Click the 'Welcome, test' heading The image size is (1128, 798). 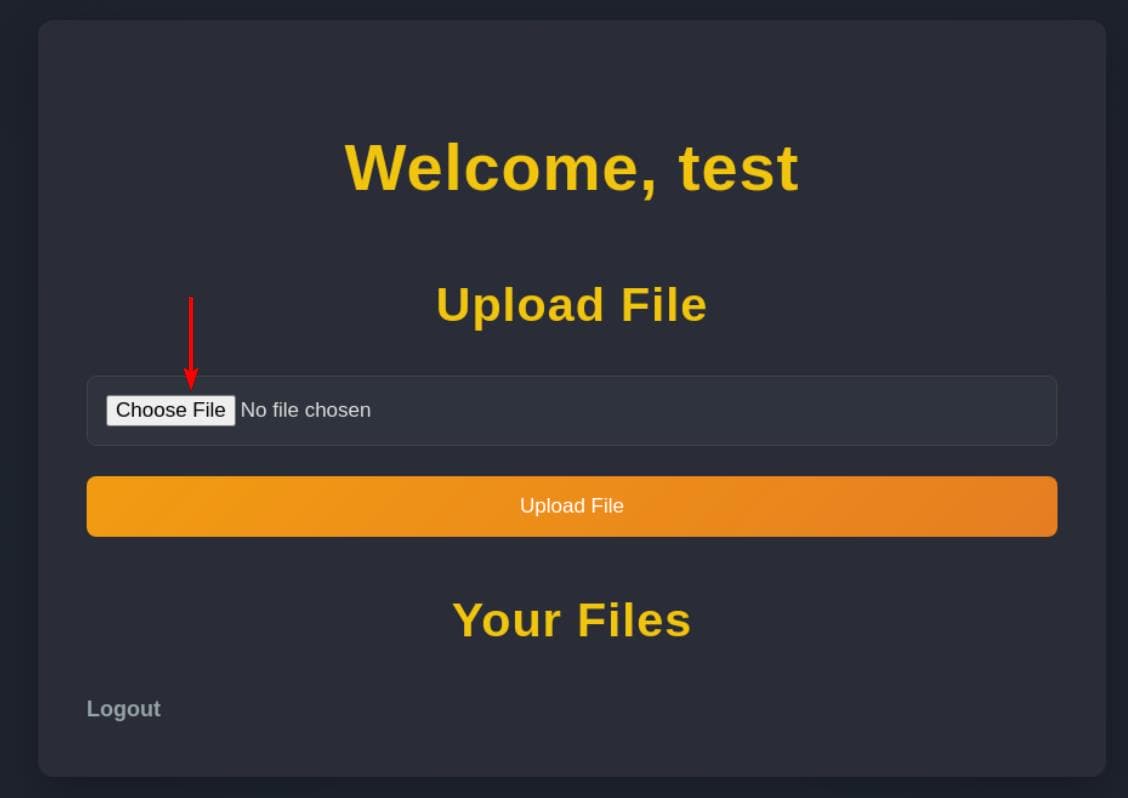(x=571, y=168)
